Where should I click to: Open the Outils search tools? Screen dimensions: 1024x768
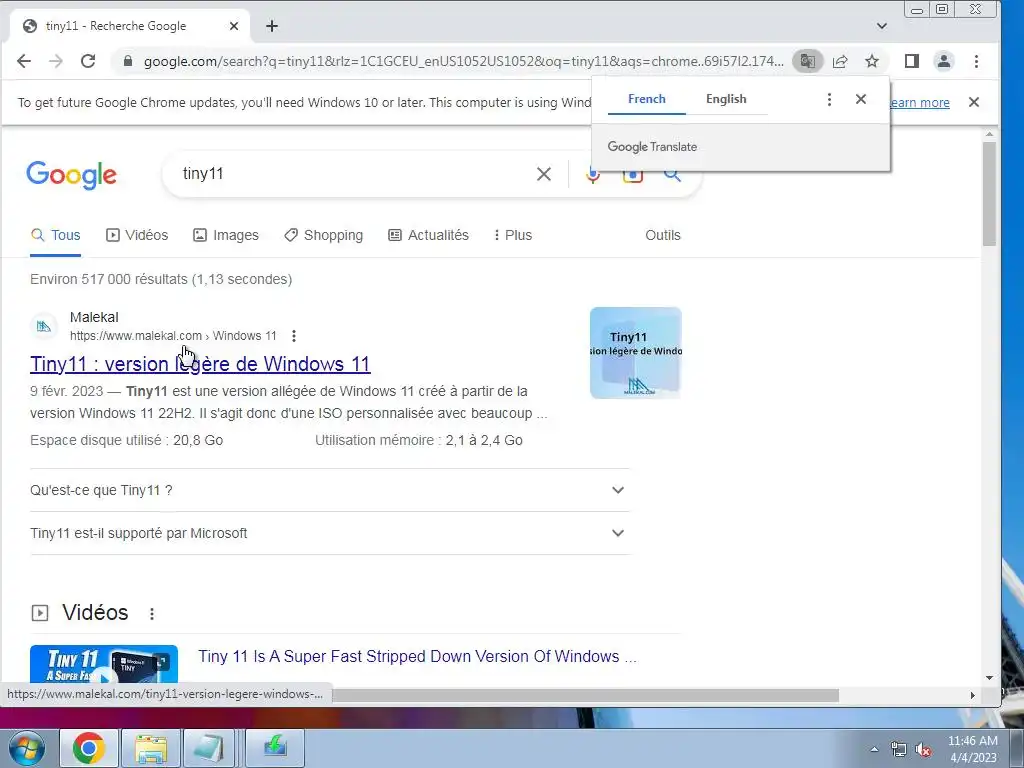tap(662, 235)
